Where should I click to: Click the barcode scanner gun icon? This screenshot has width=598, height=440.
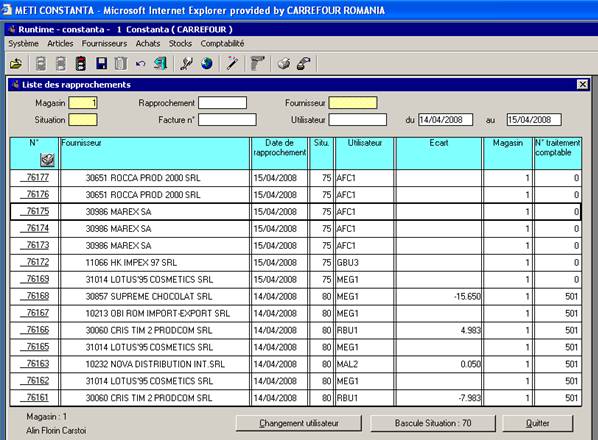(x=257, y=64)
